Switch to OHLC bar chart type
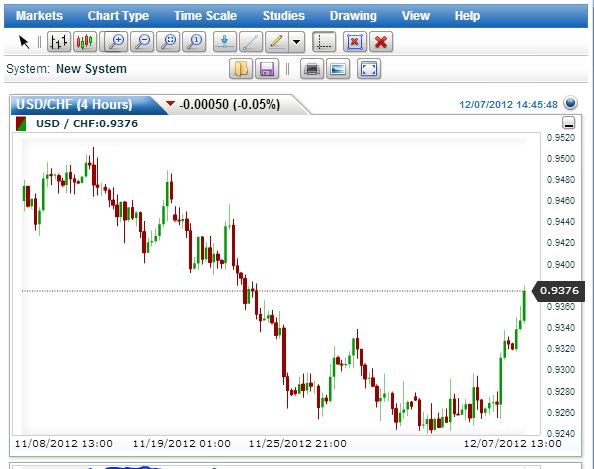This screenshot has width=594, height=469. [59, 42]
